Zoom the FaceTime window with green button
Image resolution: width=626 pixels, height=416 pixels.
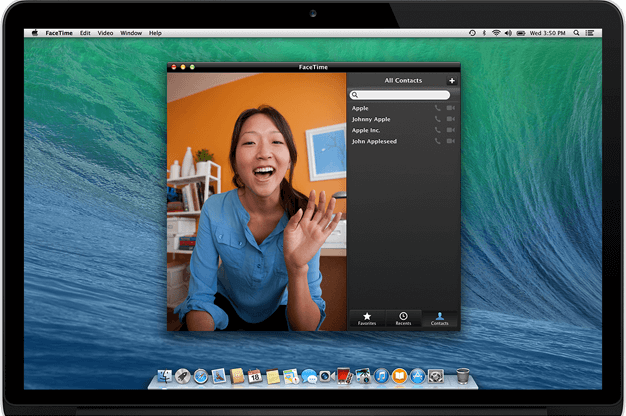192,67
